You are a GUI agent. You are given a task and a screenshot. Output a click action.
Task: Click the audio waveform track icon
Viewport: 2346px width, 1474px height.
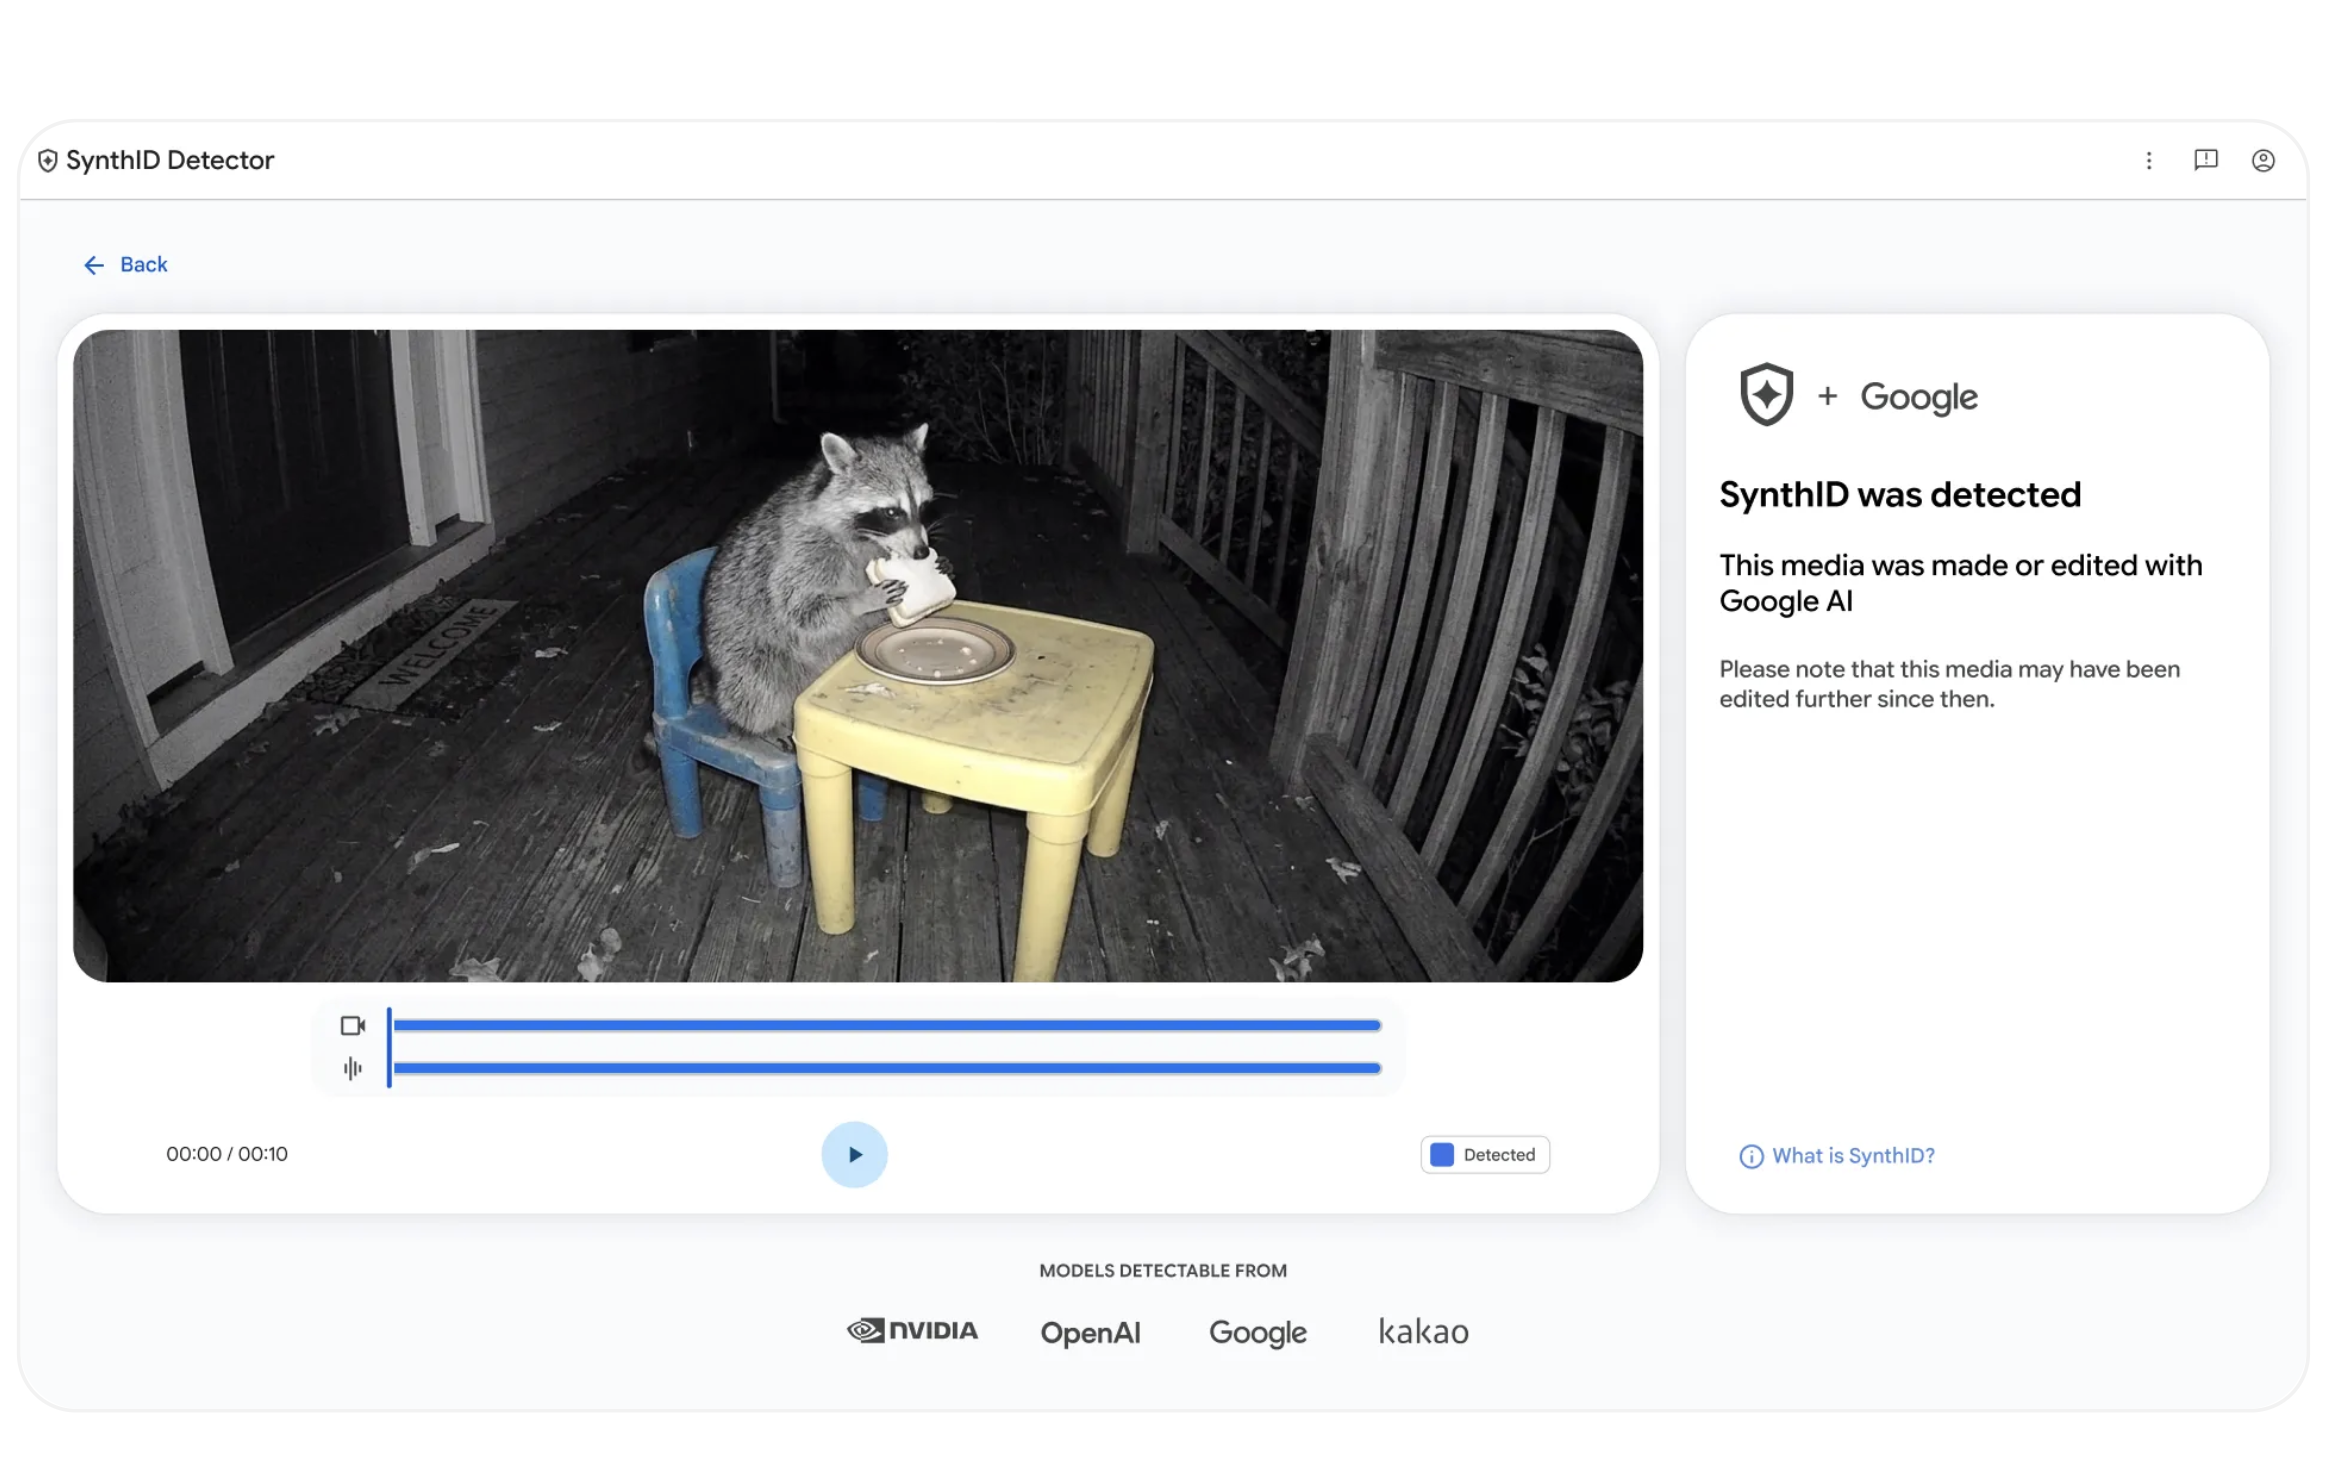[x=352, y=1068]
